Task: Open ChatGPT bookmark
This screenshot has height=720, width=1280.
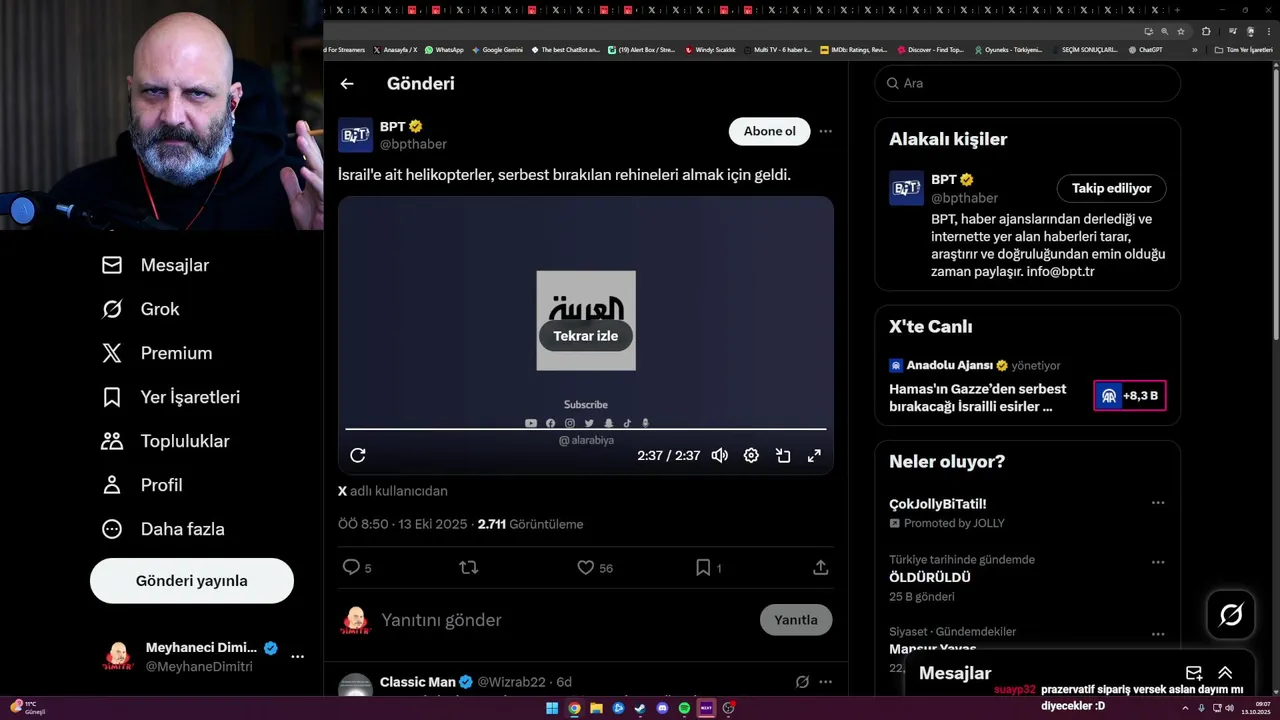Action: point(1144,49)
